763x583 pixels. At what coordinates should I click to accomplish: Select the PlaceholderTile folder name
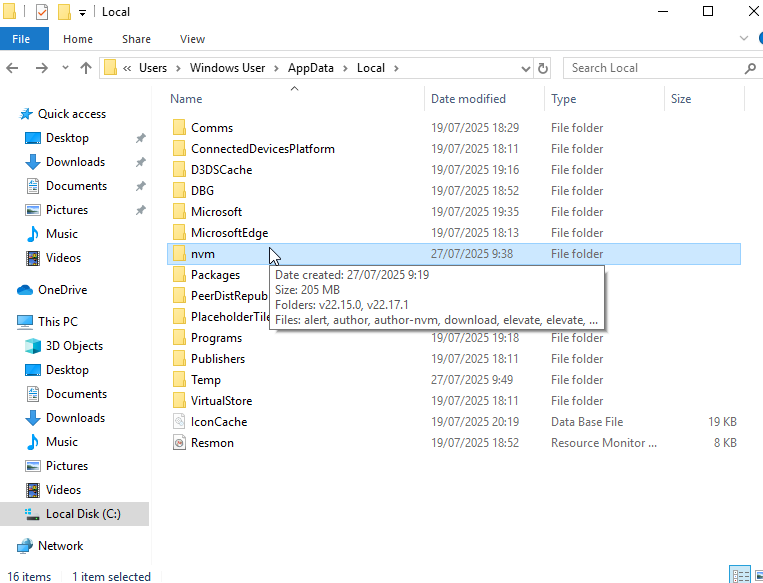230,317
